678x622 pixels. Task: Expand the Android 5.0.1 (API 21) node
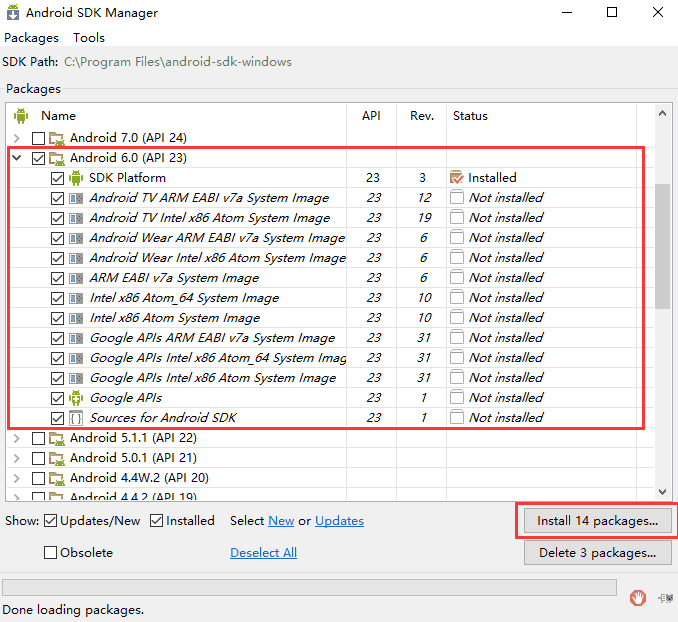17,458
